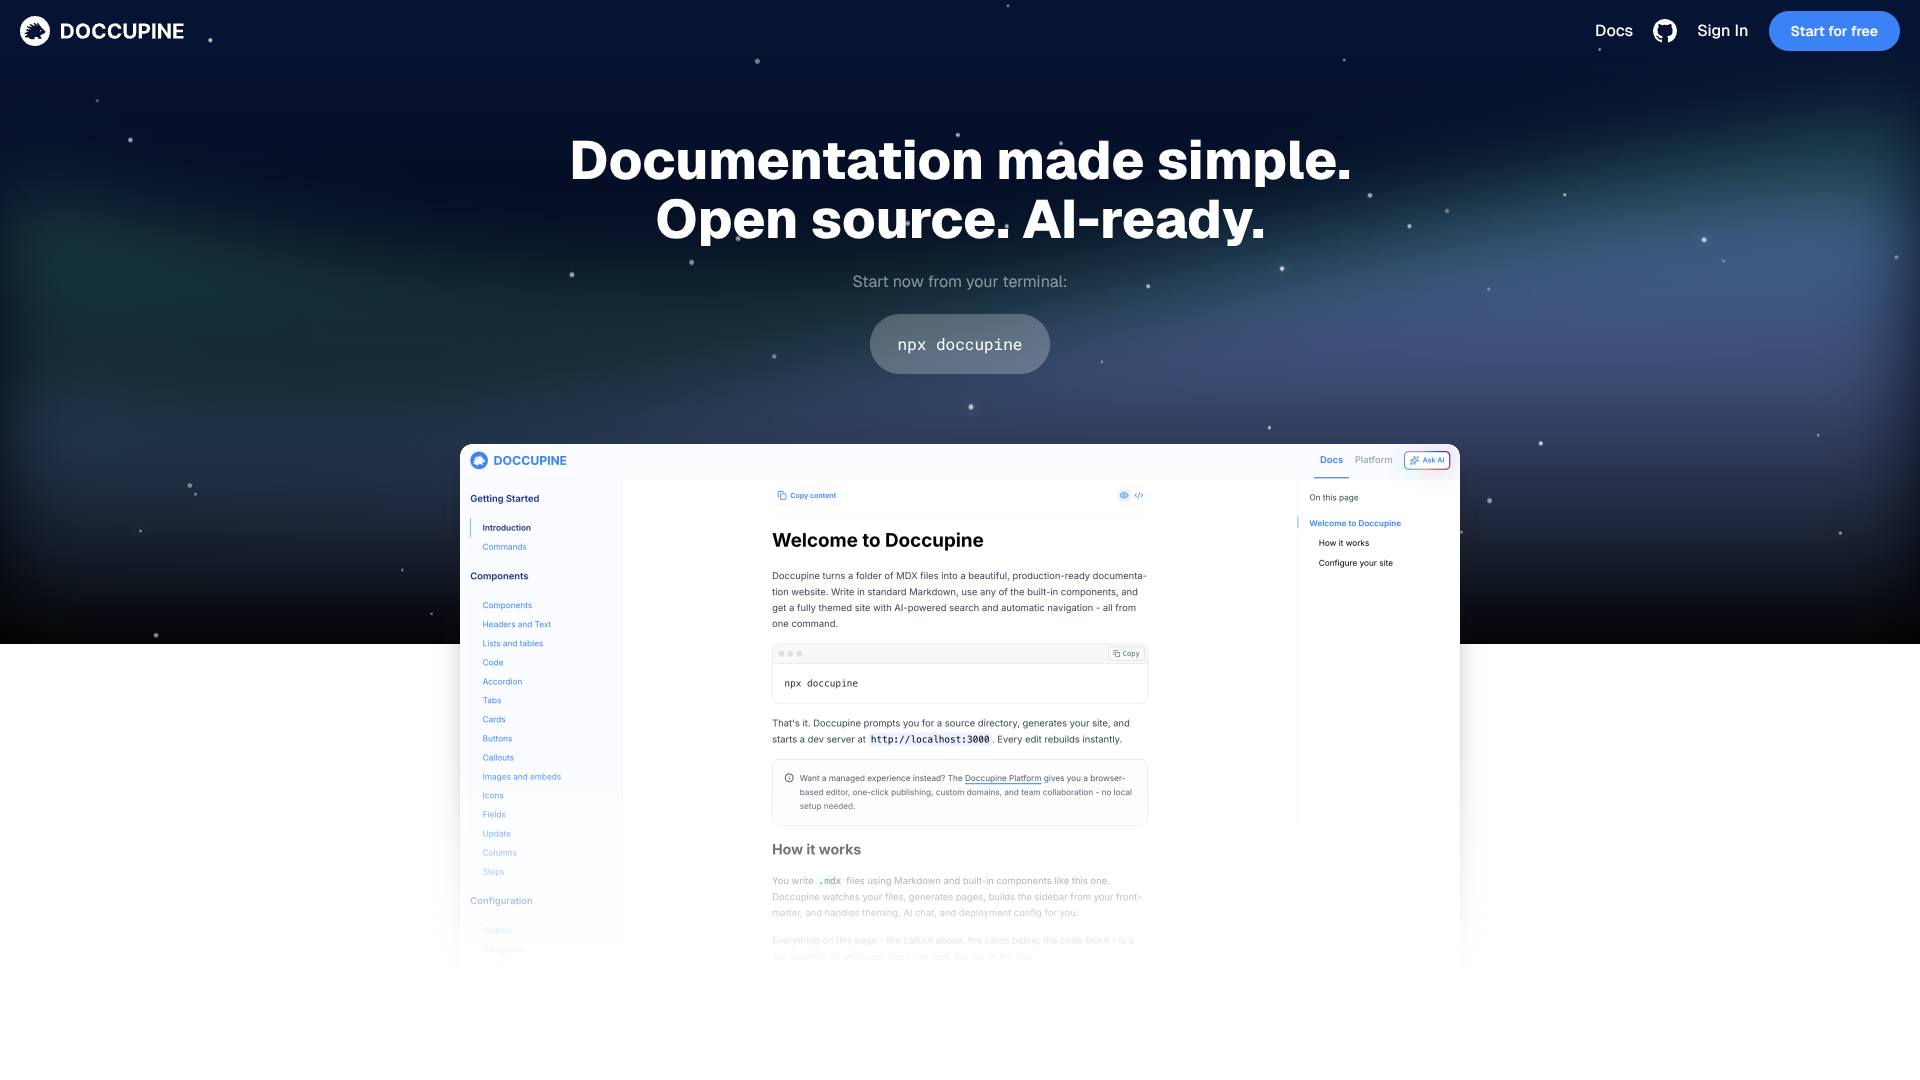Click the Doccupine porcupine logo in header
This screenshot has width=1920, height=1080.
point(35,31)
